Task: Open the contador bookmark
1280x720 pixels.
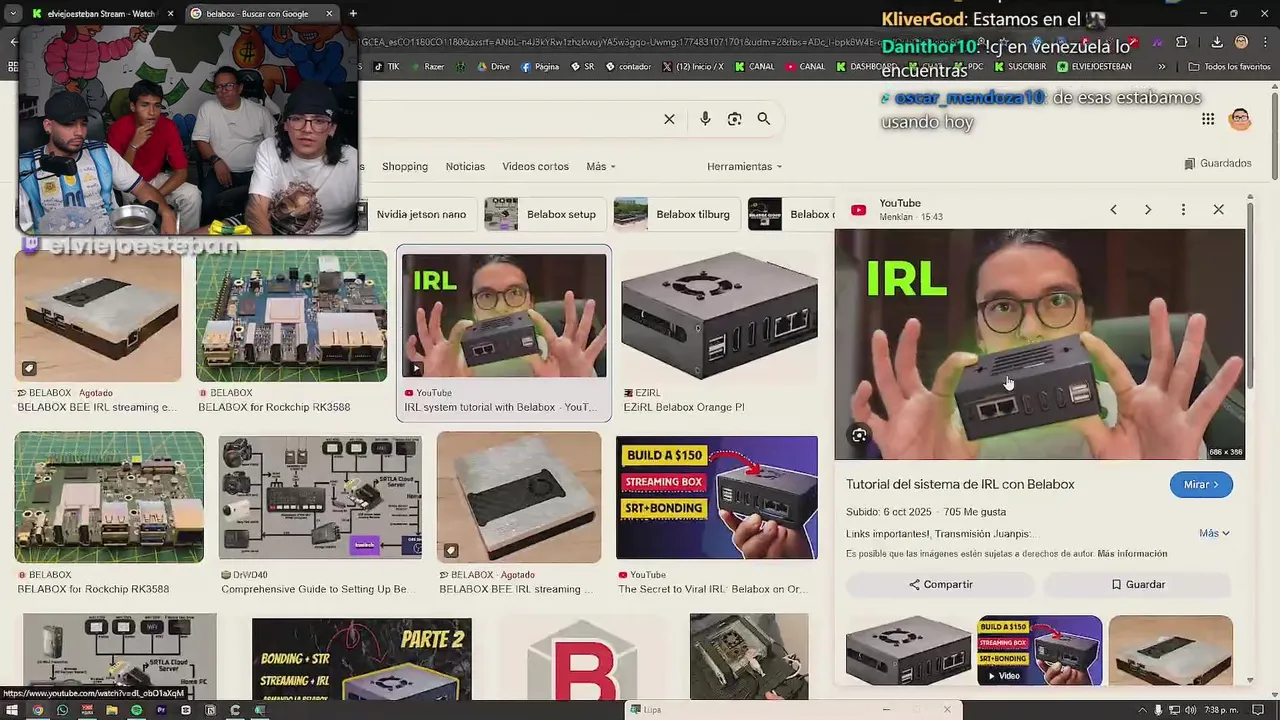Action: [627, 67]
